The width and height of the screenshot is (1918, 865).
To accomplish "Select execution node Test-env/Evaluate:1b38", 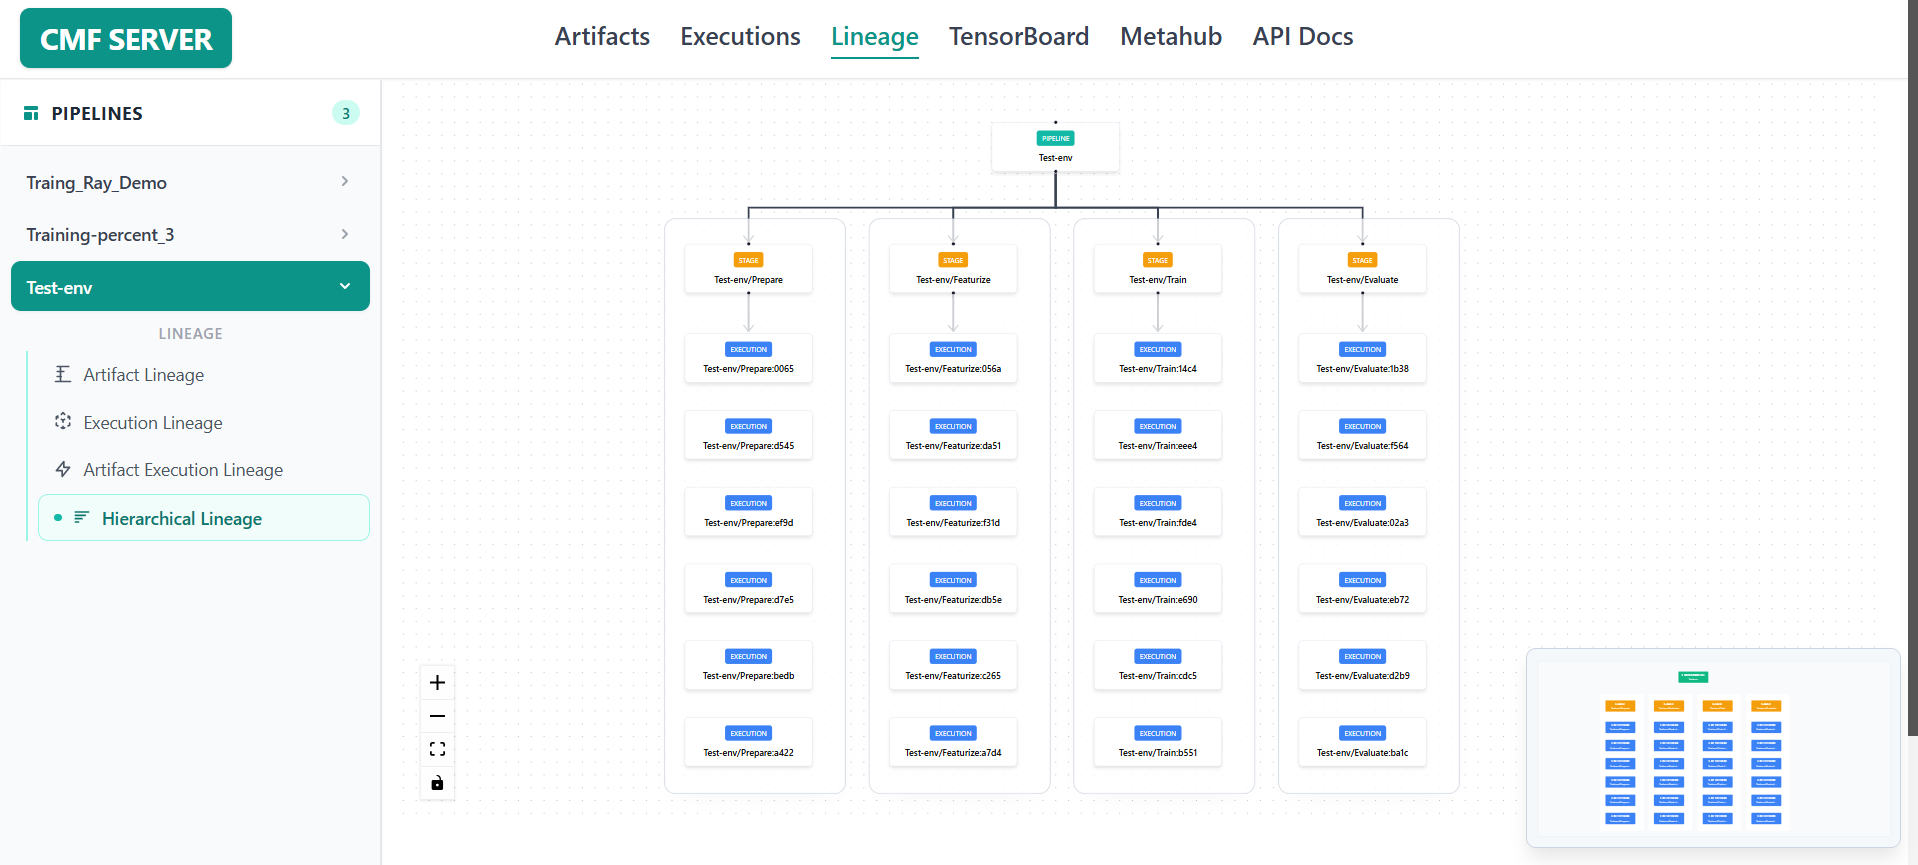I will (x=1362, y=358).
